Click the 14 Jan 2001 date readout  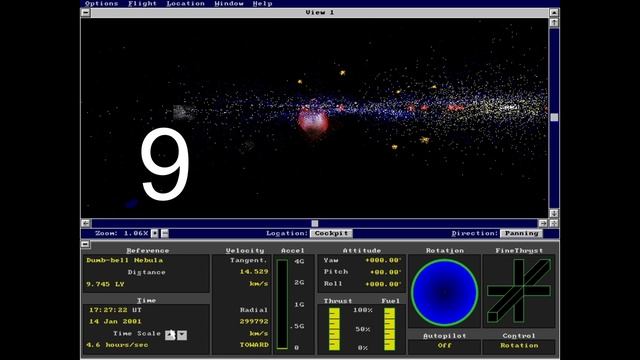coord(115,322)
